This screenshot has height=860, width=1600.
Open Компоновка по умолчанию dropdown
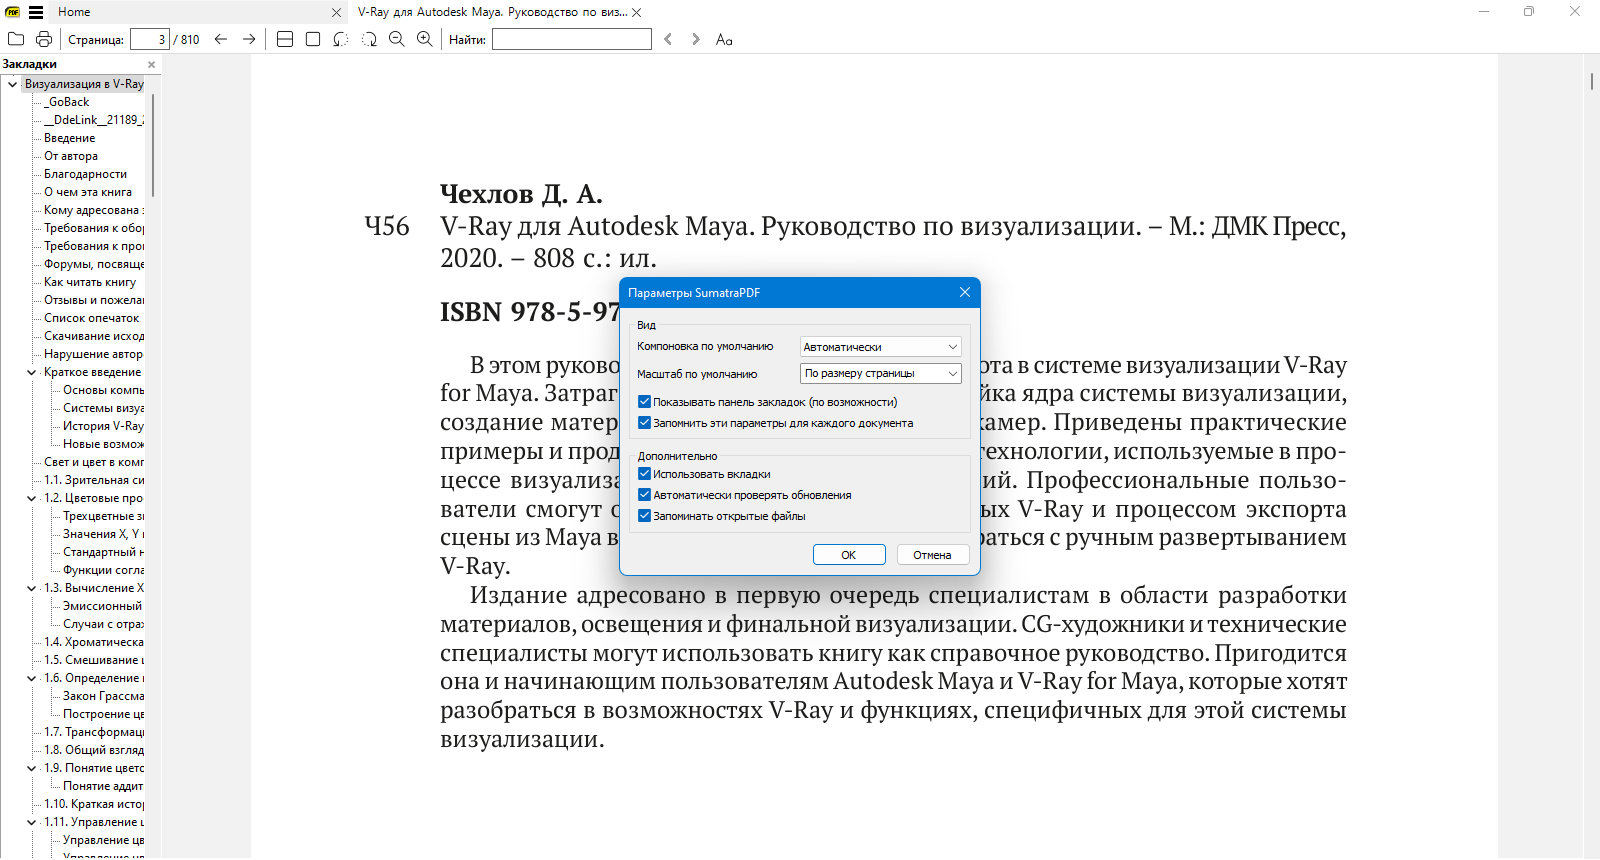point(881,347)
